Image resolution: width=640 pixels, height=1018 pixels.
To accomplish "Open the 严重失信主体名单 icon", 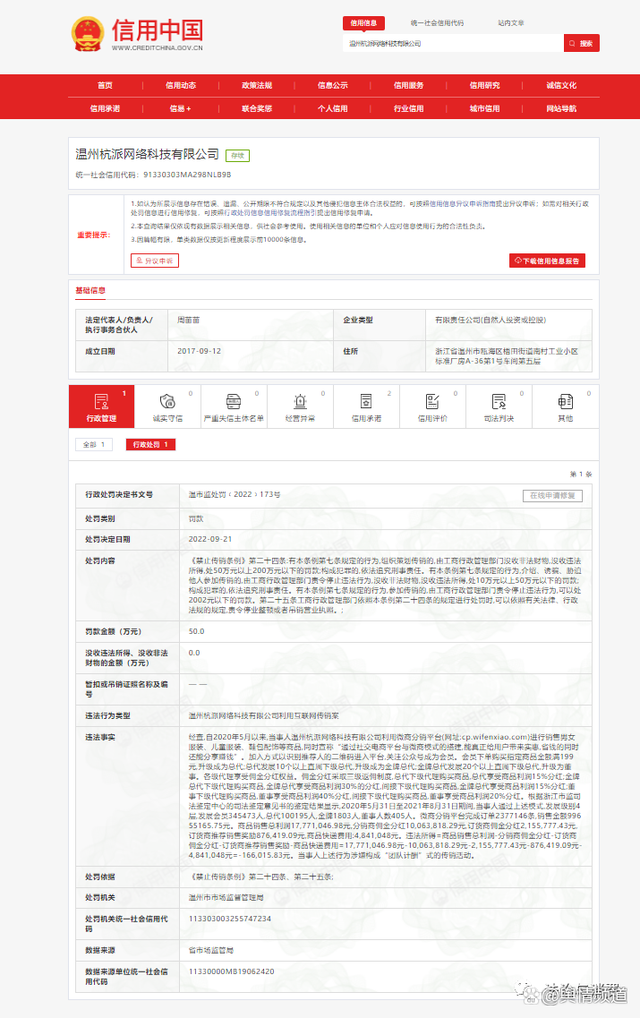I will click(233, 402).
